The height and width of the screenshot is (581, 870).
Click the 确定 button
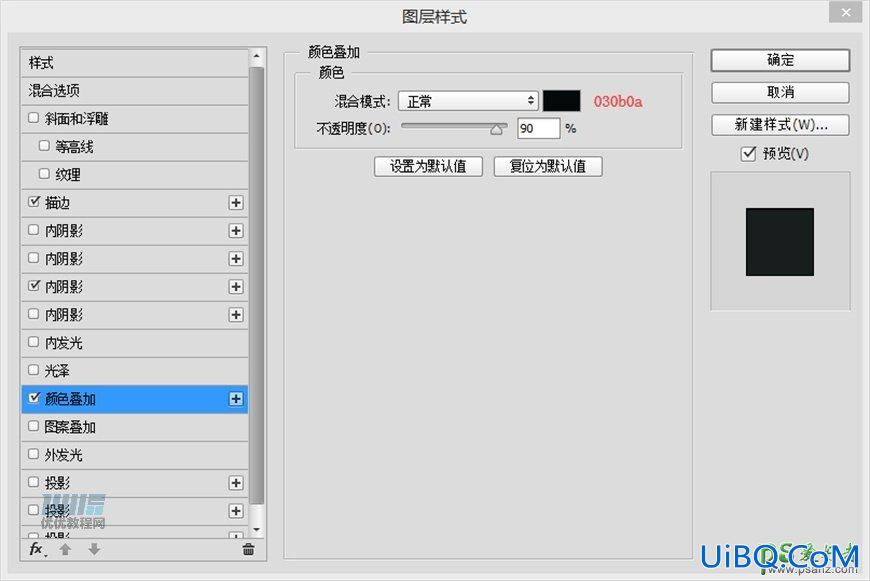[x=780, y=60]
